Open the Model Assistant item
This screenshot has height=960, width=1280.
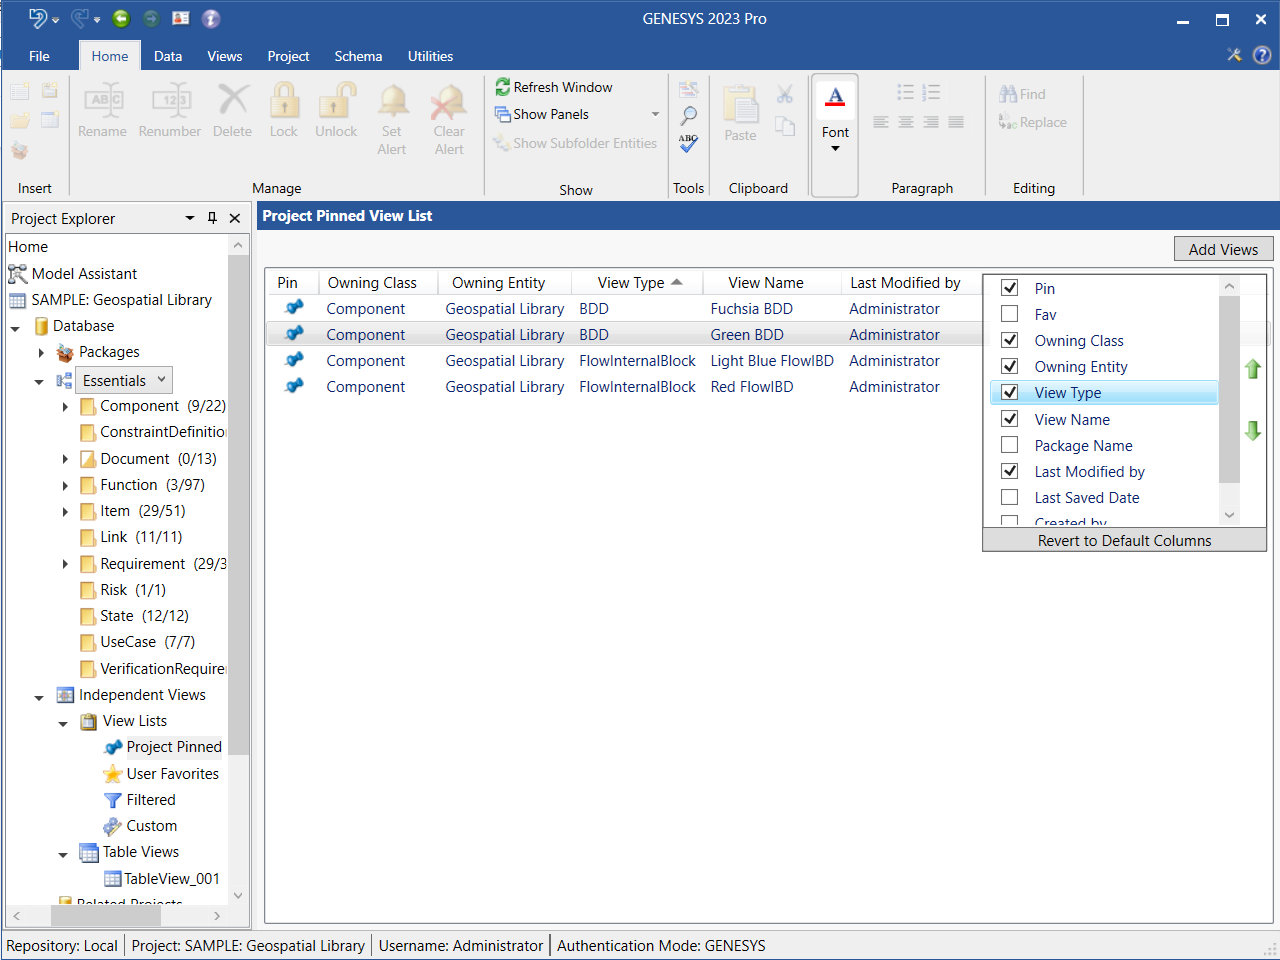point(84,274)
